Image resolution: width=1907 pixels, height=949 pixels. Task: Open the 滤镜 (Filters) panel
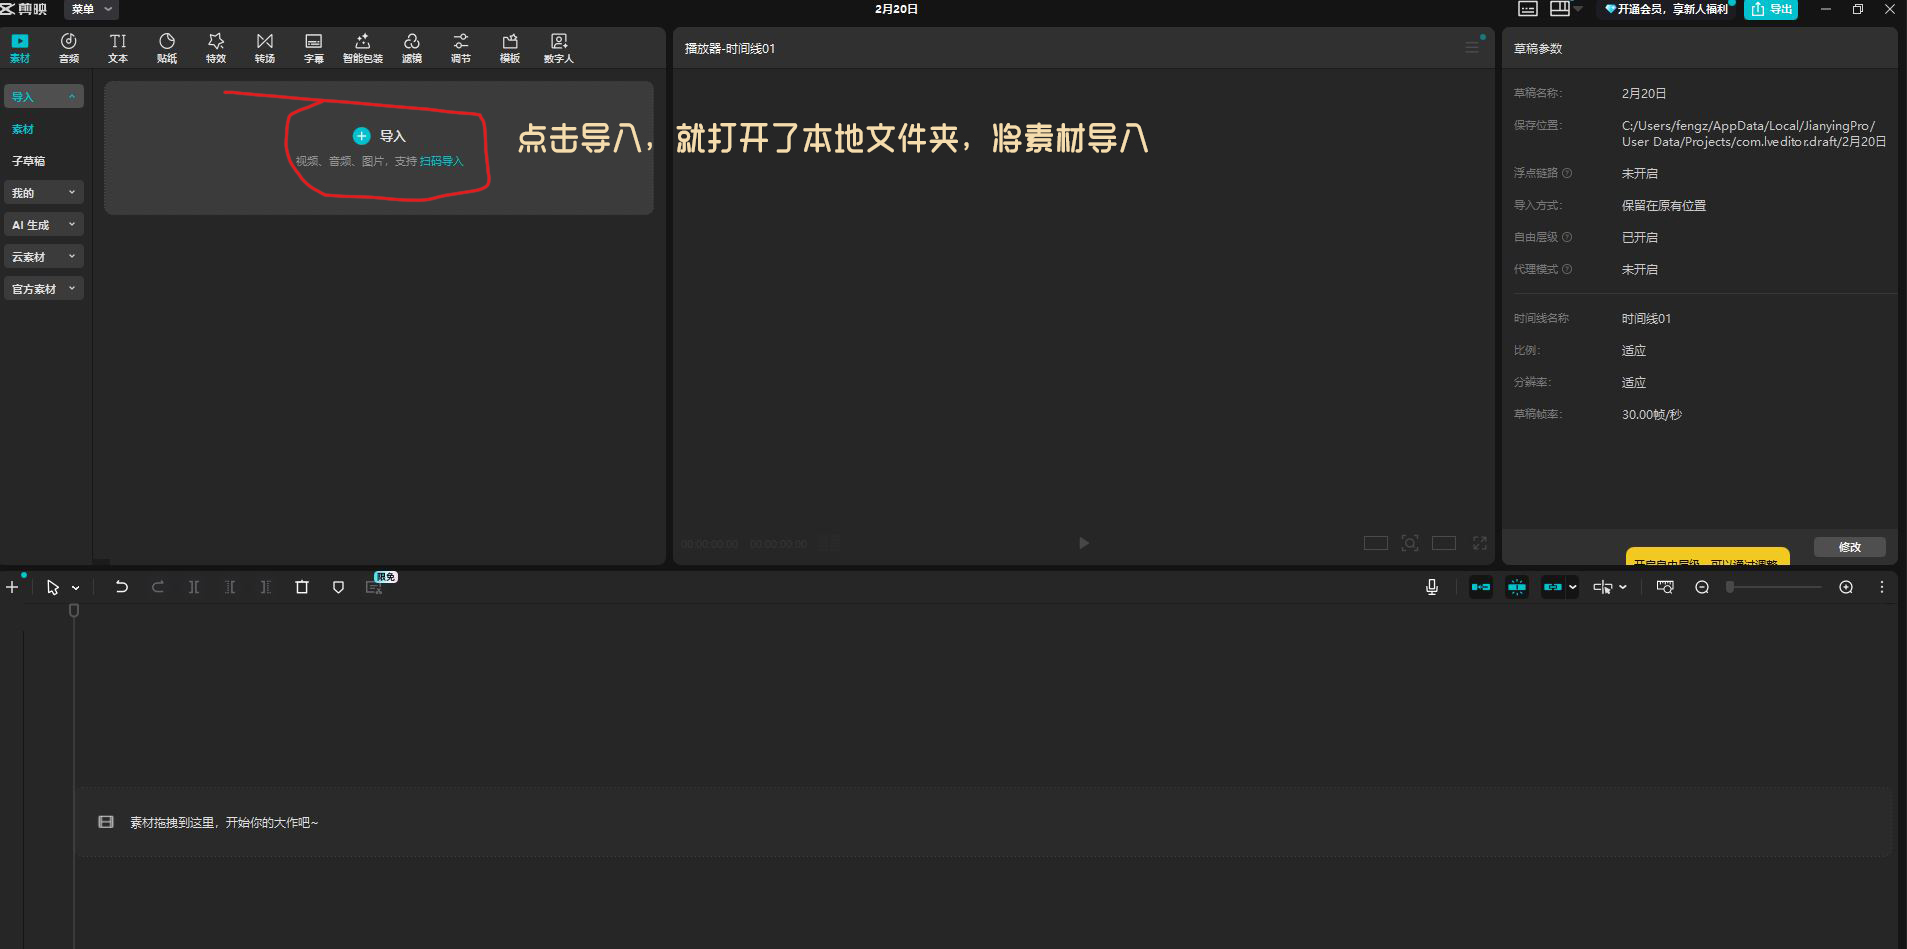411,47
